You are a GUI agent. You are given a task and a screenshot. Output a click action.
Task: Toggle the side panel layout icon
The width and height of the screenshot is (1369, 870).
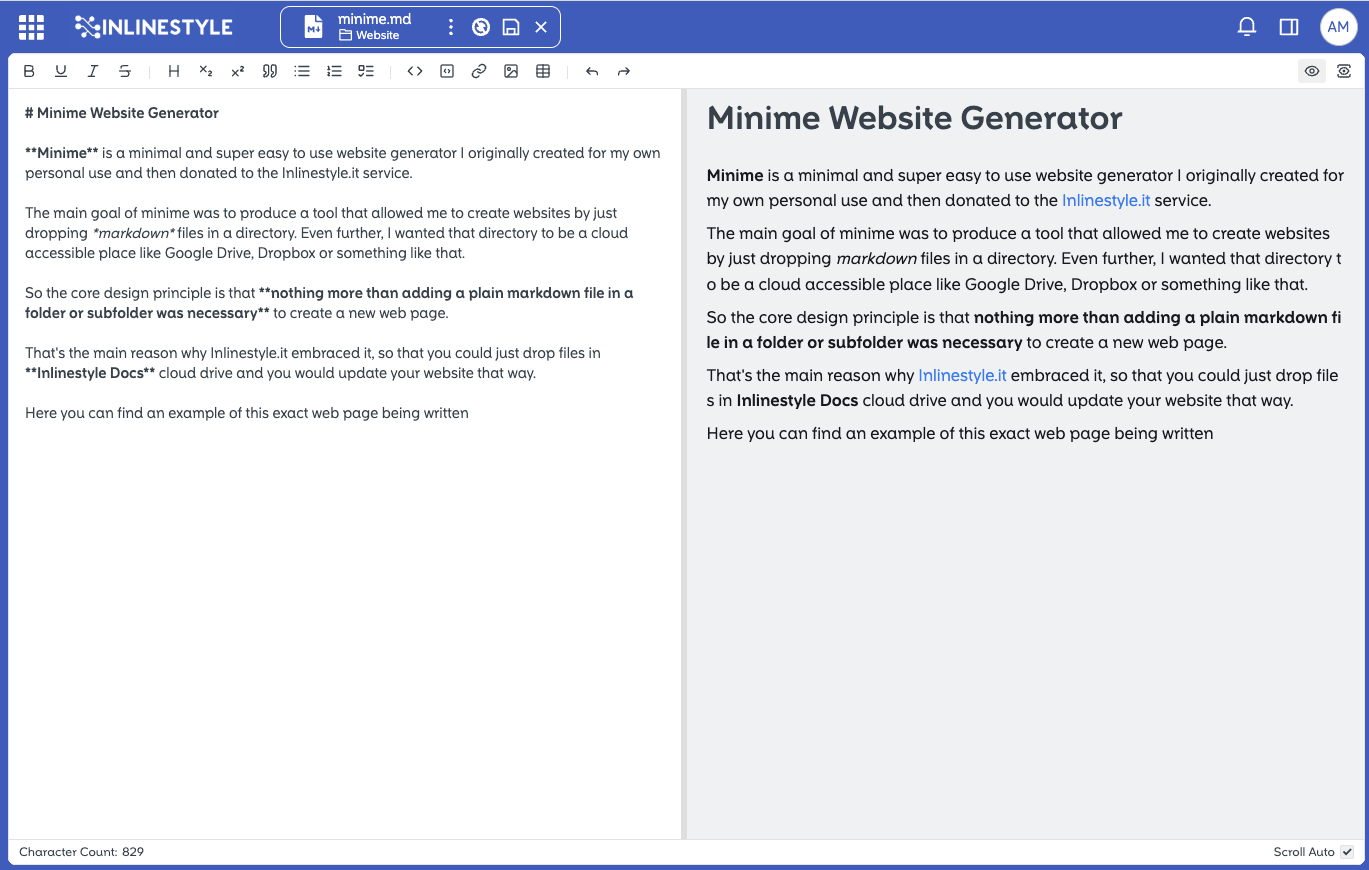pos(1289,27)
